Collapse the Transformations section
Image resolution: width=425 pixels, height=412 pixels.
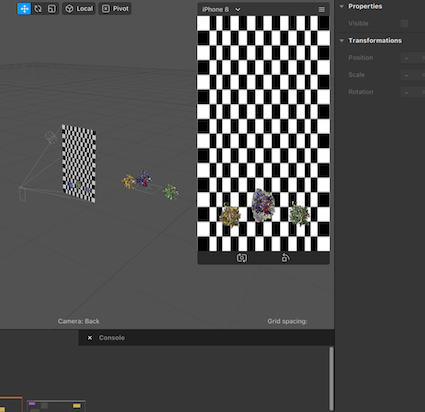(x=342, y=41)
